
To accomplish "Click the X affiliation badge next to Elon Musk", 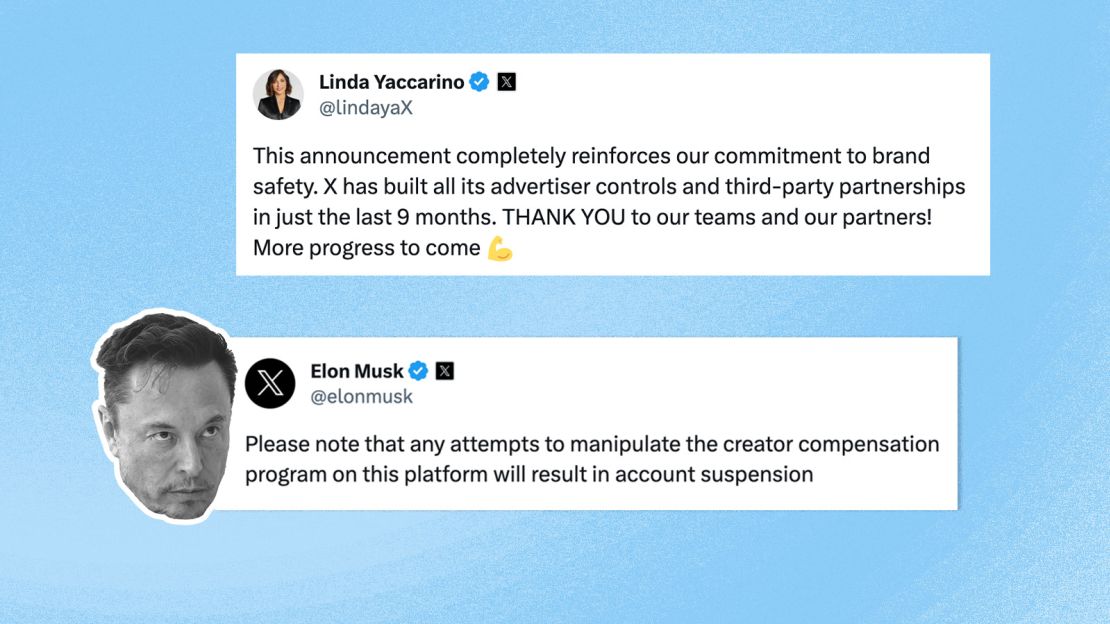I will [x=445, y=371].
